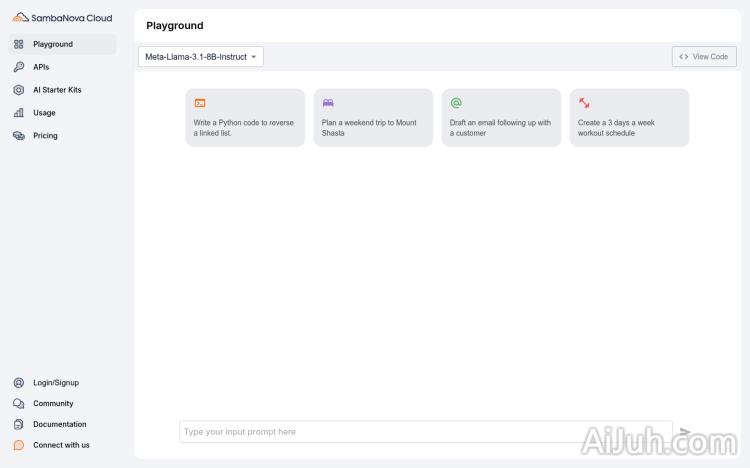
Task: Click the APIs key icon
Action: pos(19,67)
